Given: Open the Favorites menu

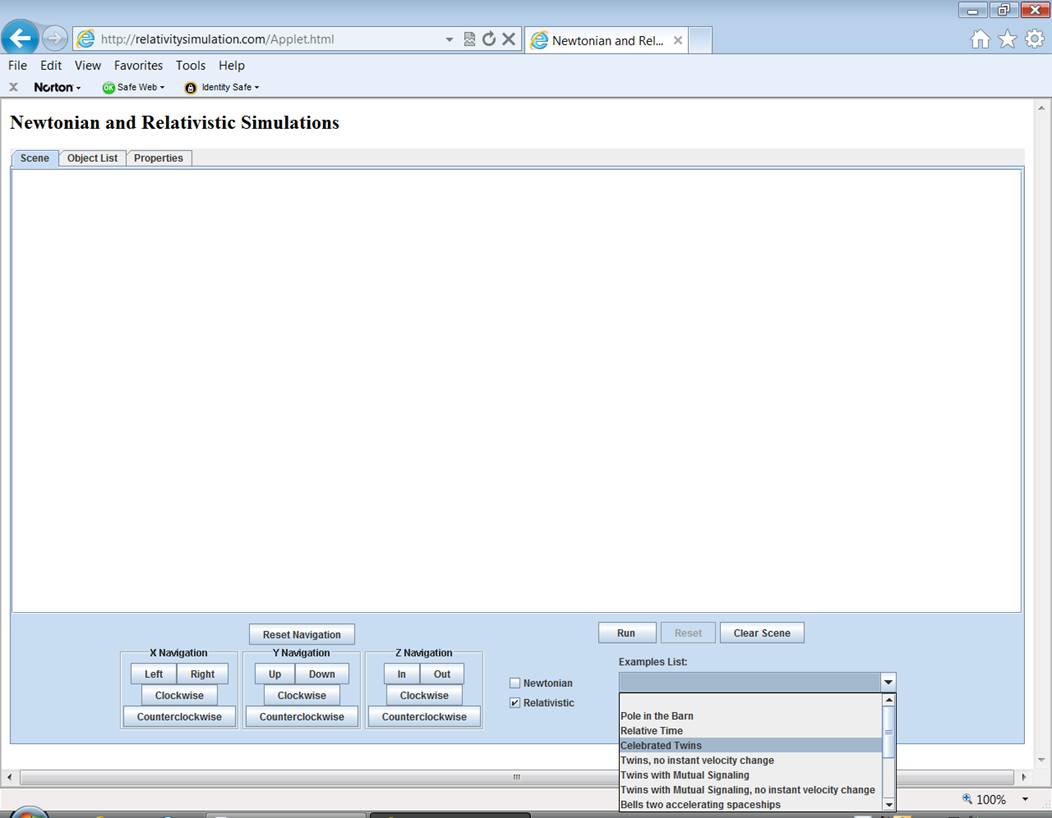Looking at the screenshot, I should tap(138, 65).
